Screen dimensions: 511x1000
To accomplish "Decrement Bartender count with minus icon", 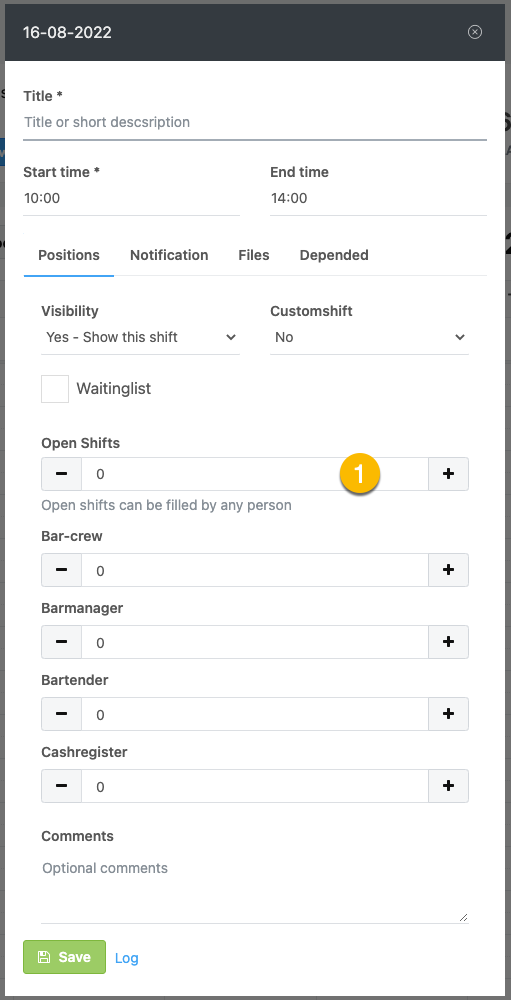I will coord(61,714).
